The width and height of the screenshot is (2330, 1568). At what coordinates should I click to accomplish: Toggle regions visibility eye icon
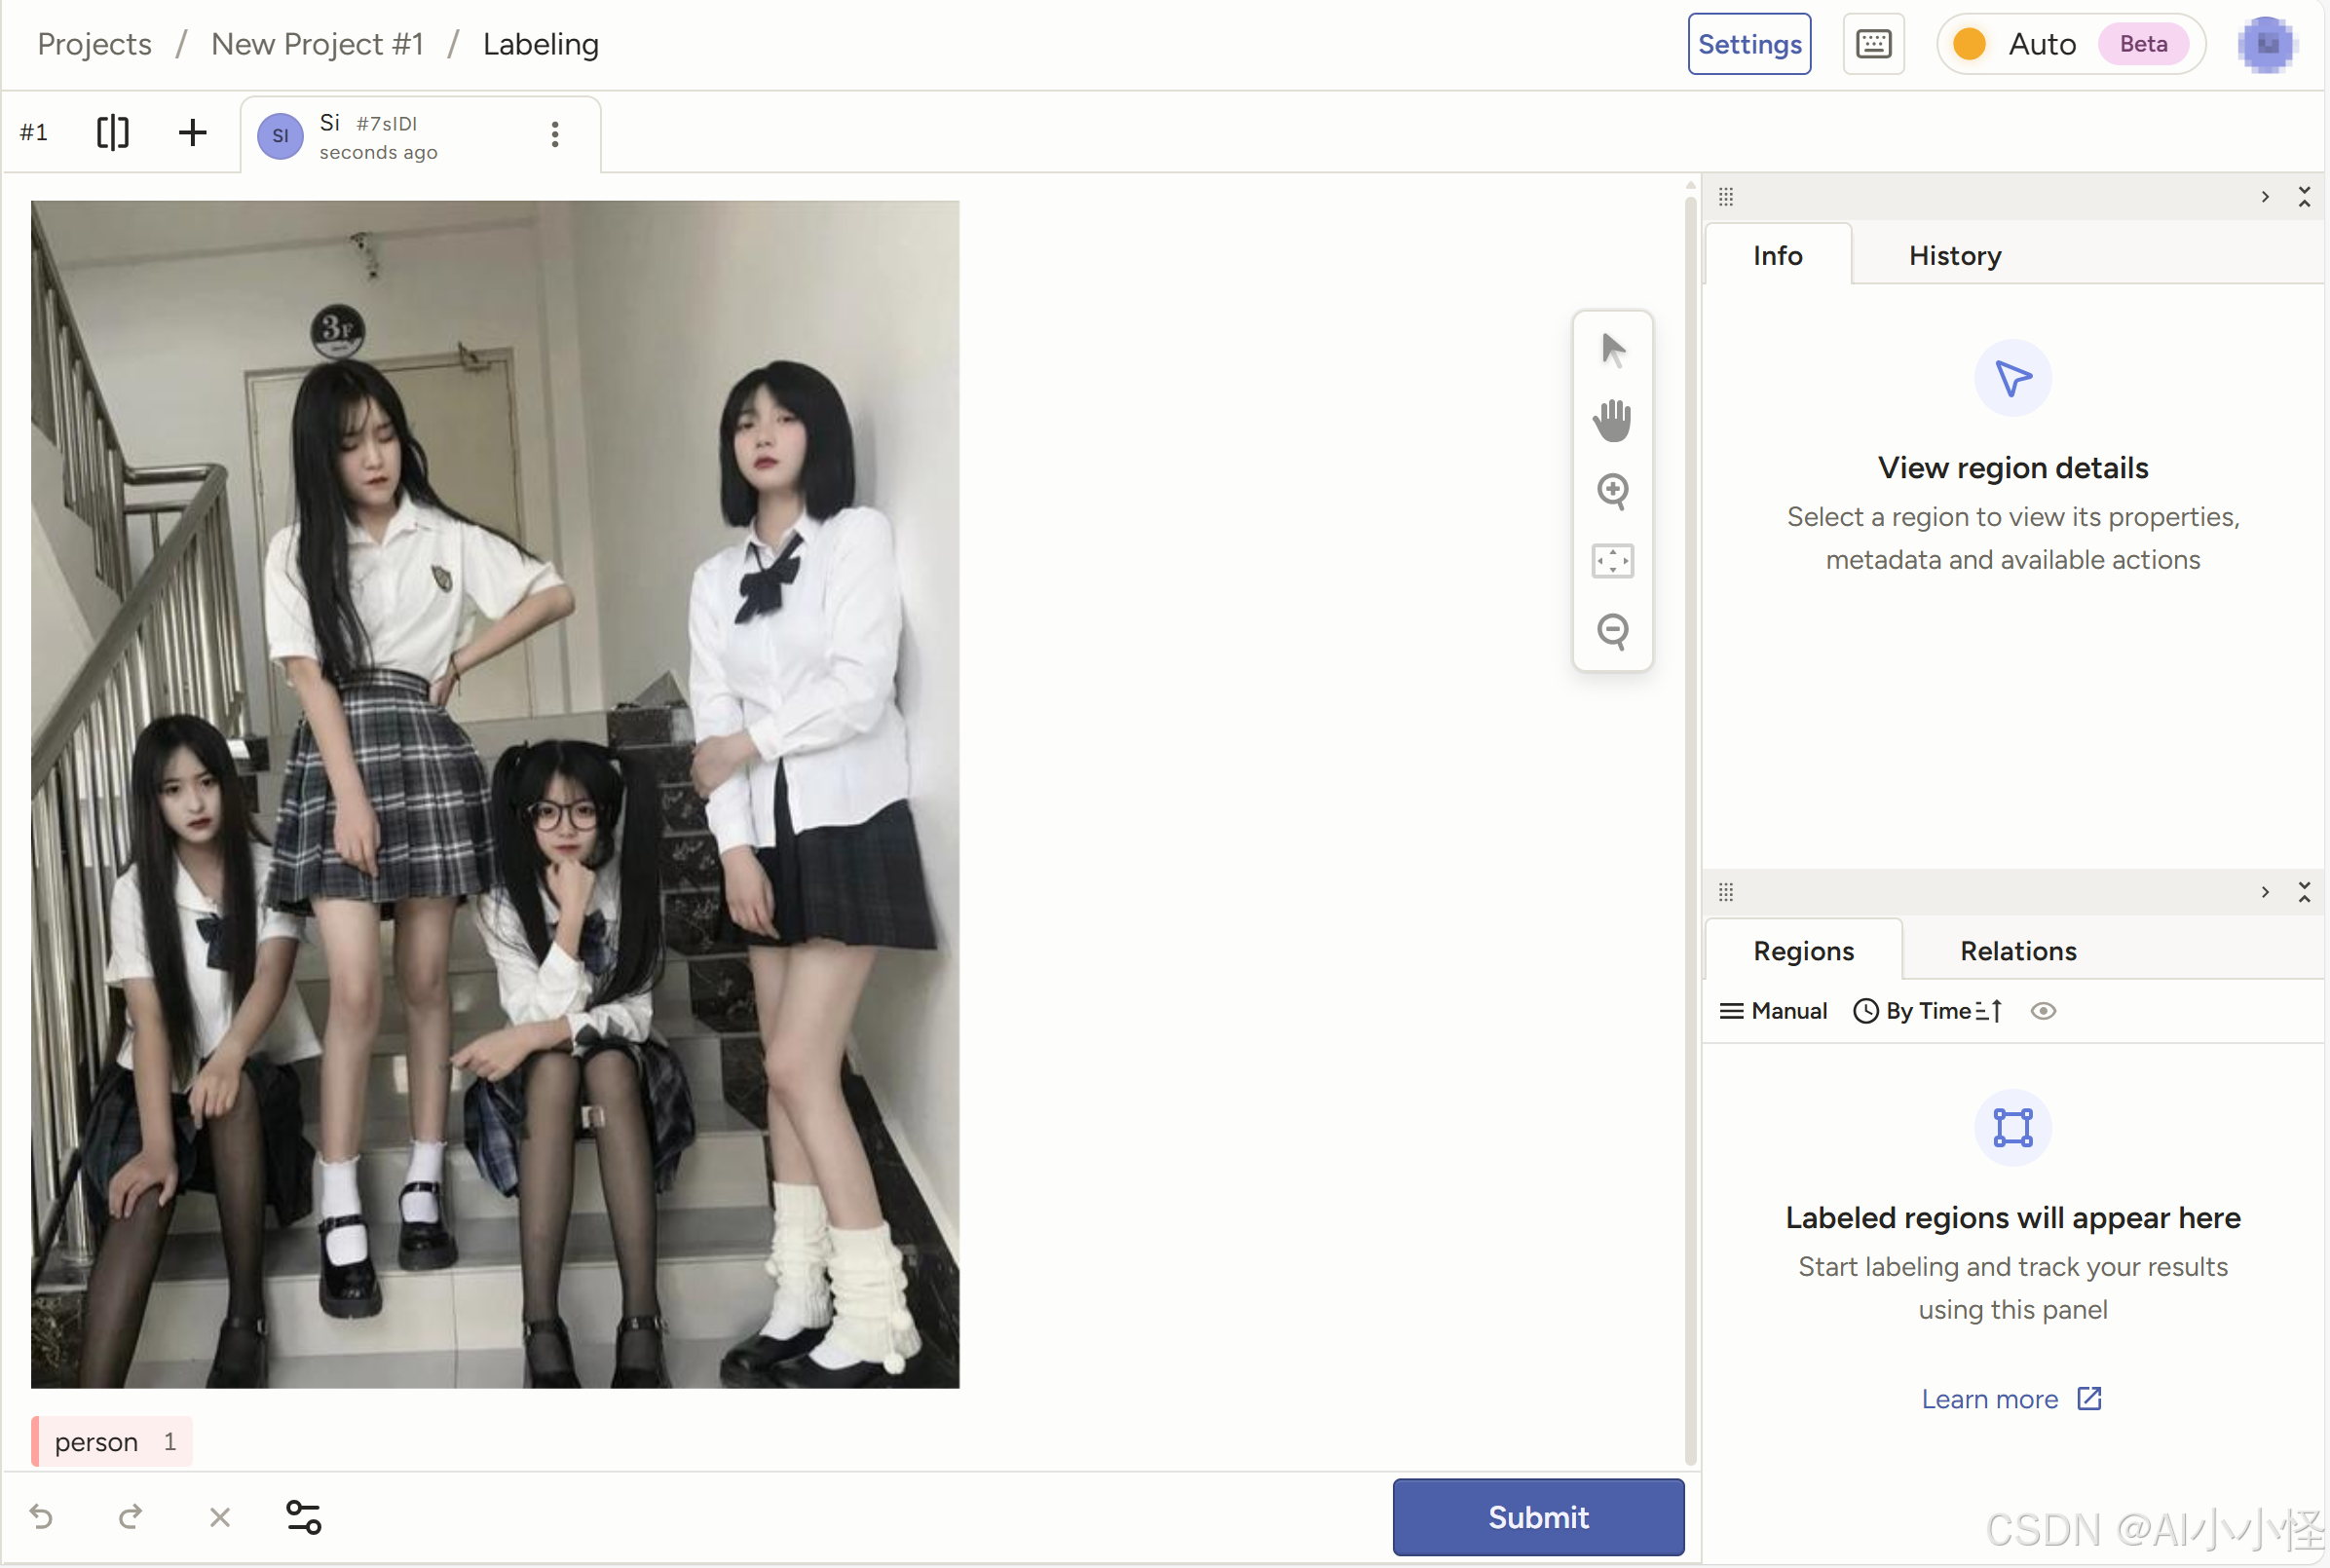(x=2043, y=1011)
